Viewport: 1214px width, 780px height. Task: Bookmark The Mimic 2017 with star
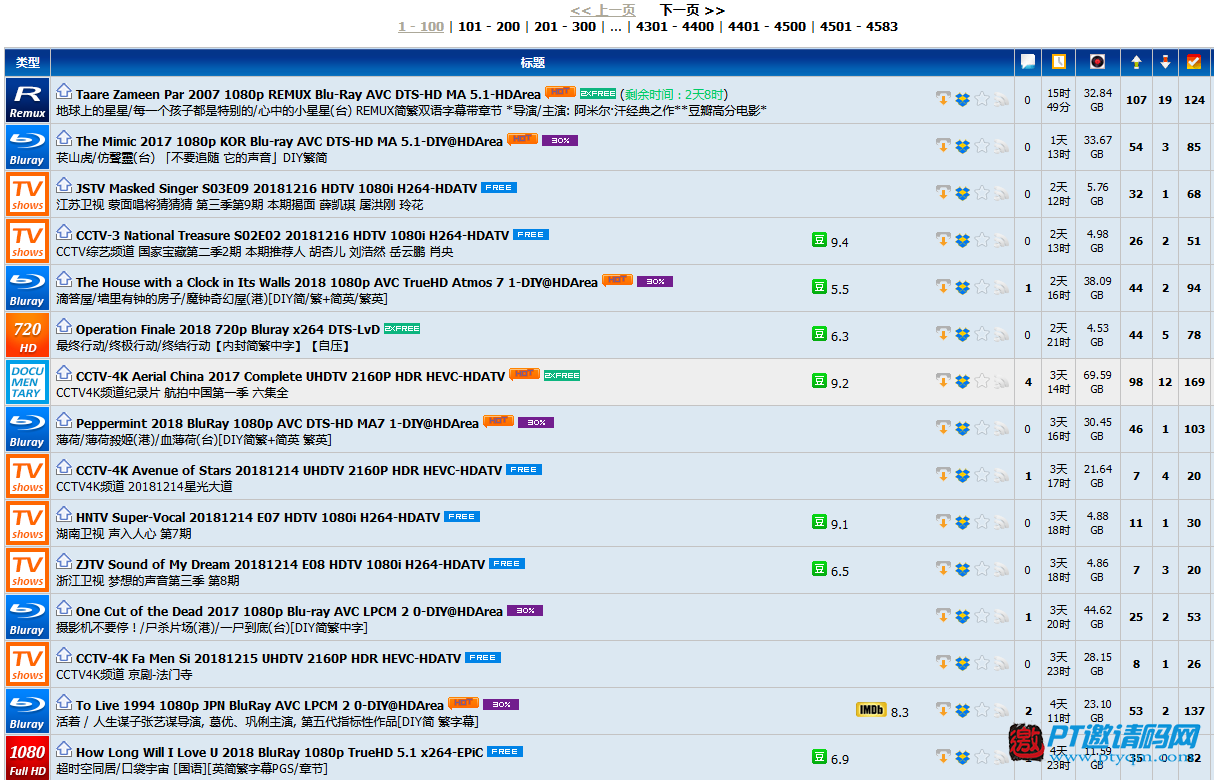(x=982, y=146)
